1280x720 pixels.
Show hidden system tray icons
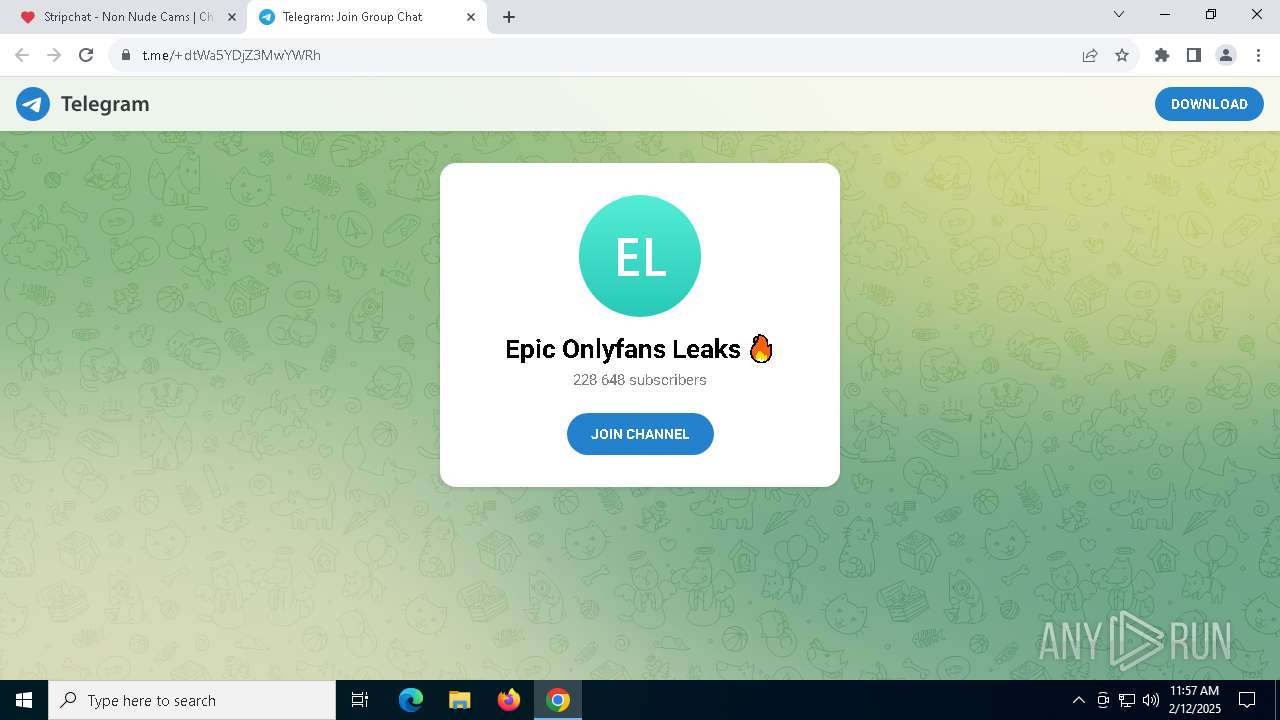click(x=1078, y=700)
